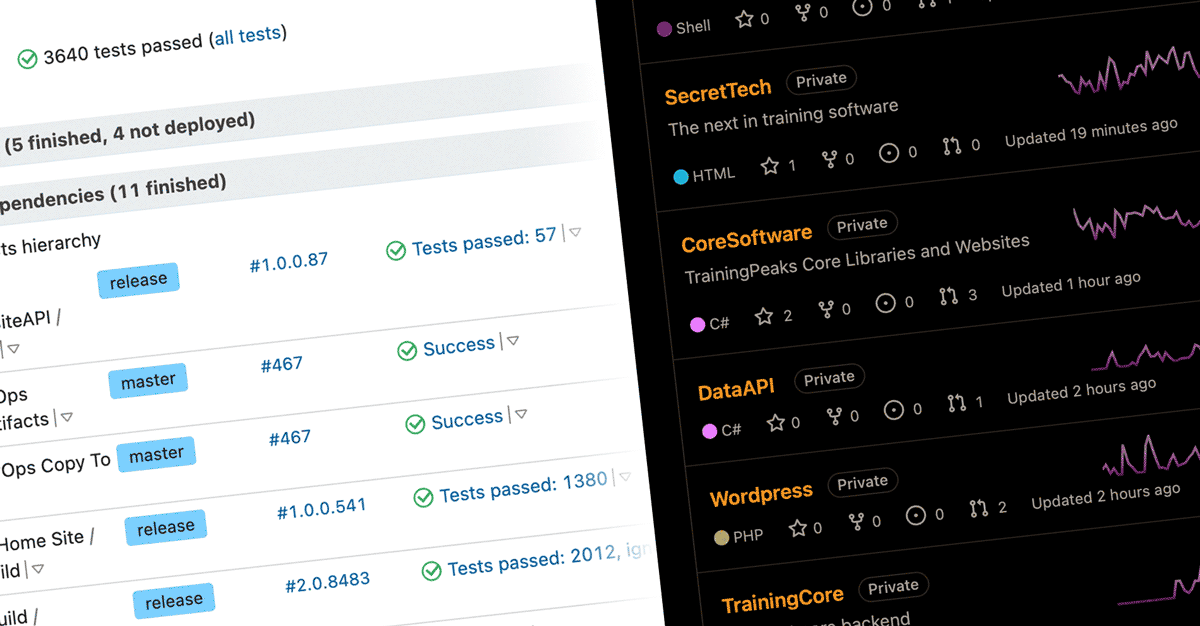Open the dropdown arrow below "Home Site /"
1200x626 pixels.
(37, 569)
